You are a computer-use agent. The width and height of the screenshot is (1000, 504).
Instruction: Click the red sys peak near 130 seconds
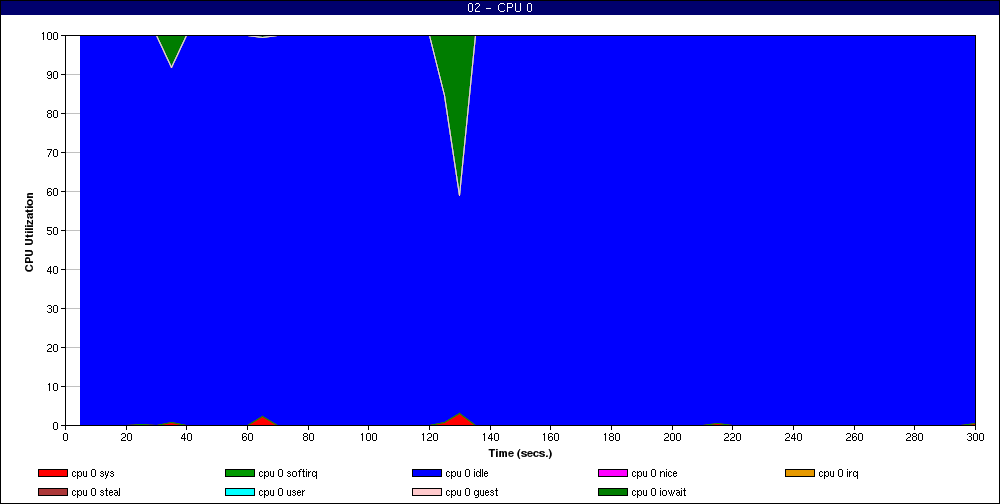click(x=459, y=420)
